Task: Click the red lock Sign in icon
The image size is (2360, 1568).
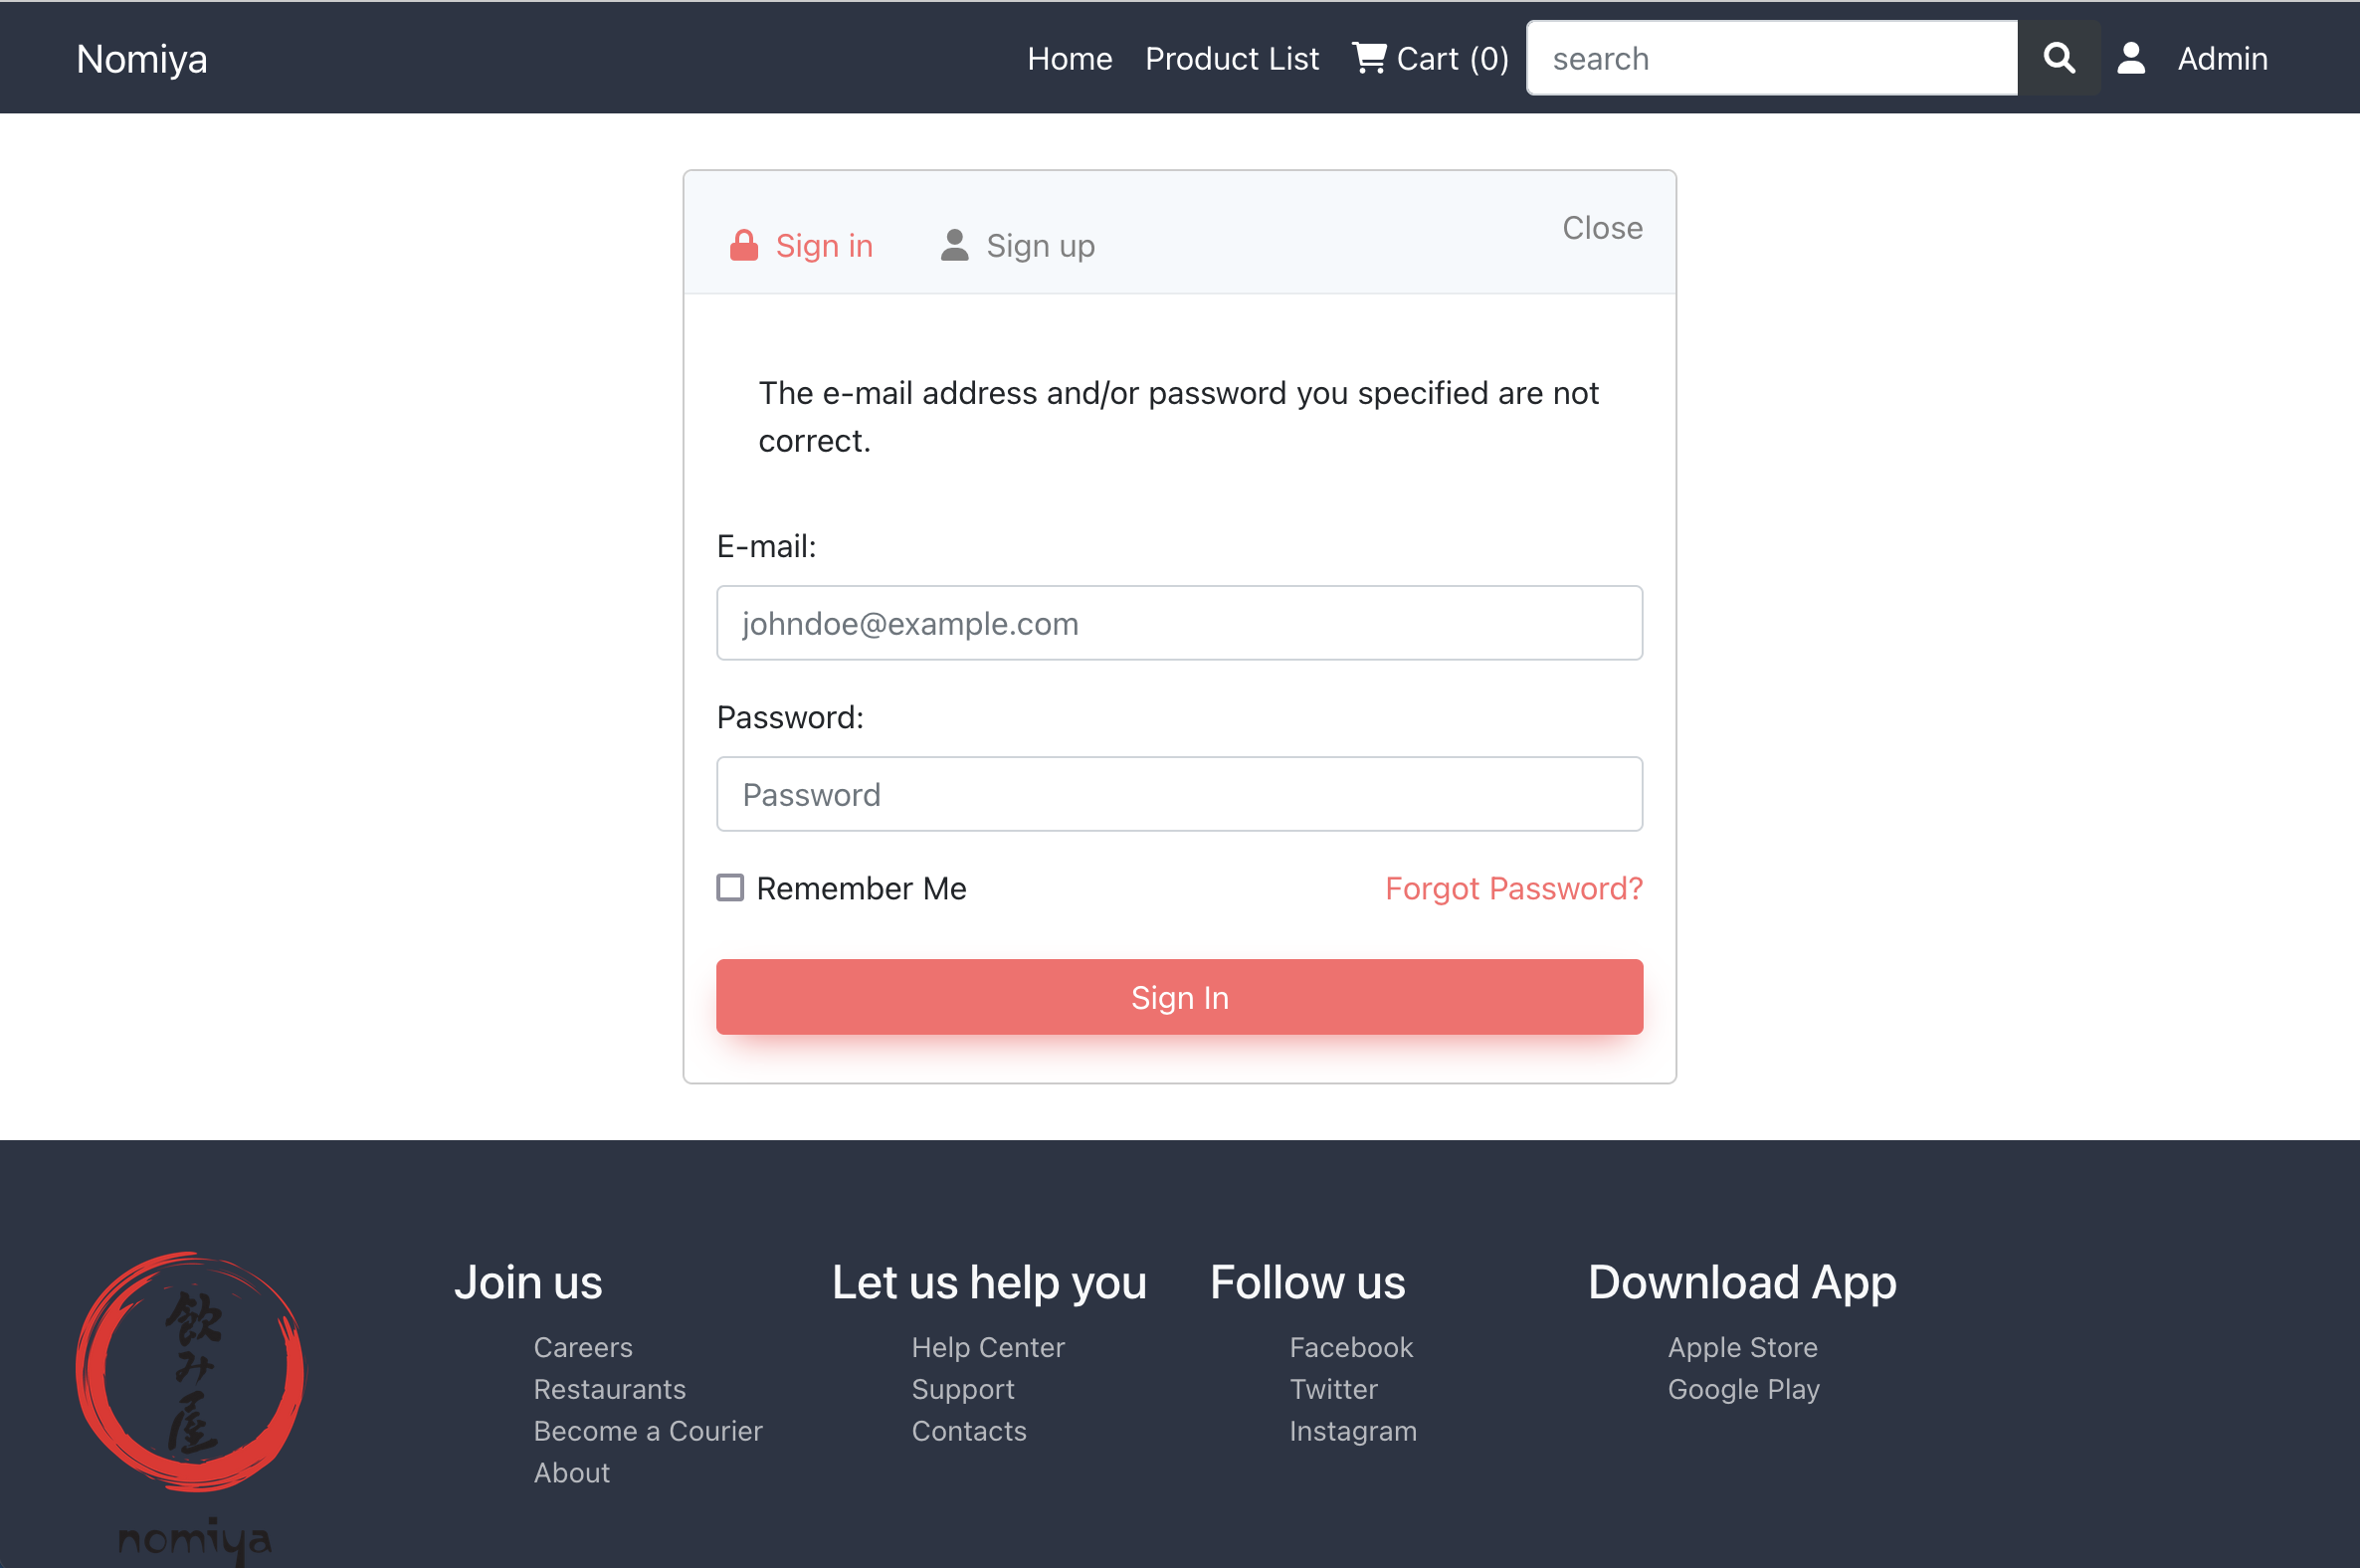Action: [743, 245]
